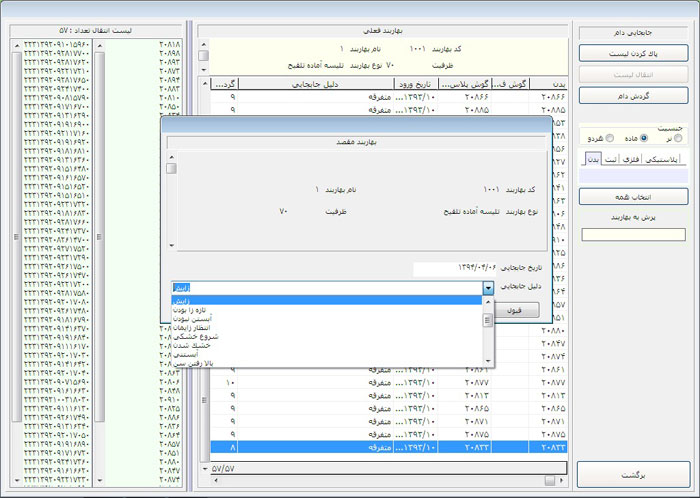The image size is (700, 498).
Task: Select the 'نر' (male) radio button
Action: coord(678,138)
